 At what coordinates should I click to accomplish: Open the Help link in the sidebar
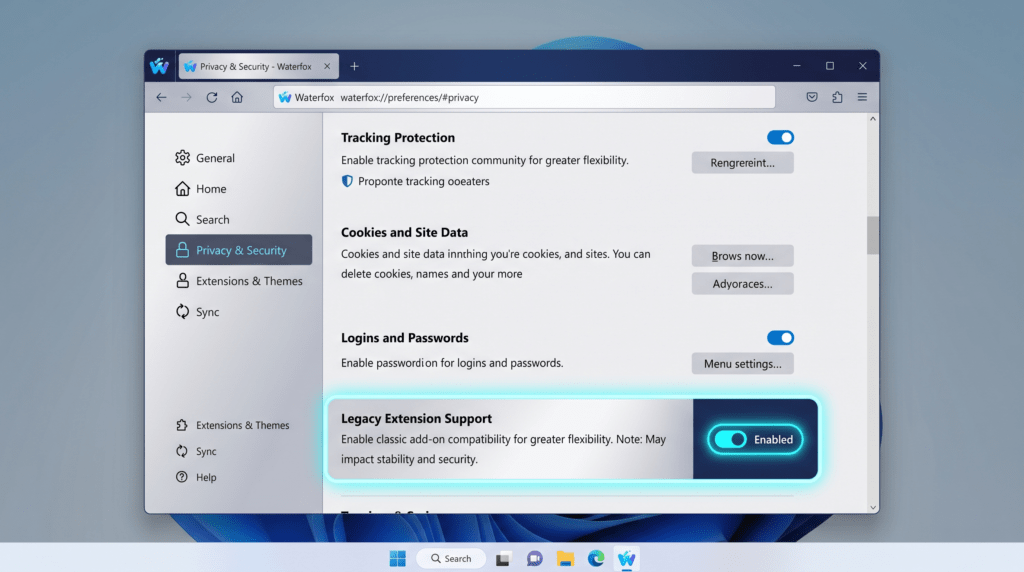pos(196,477)
